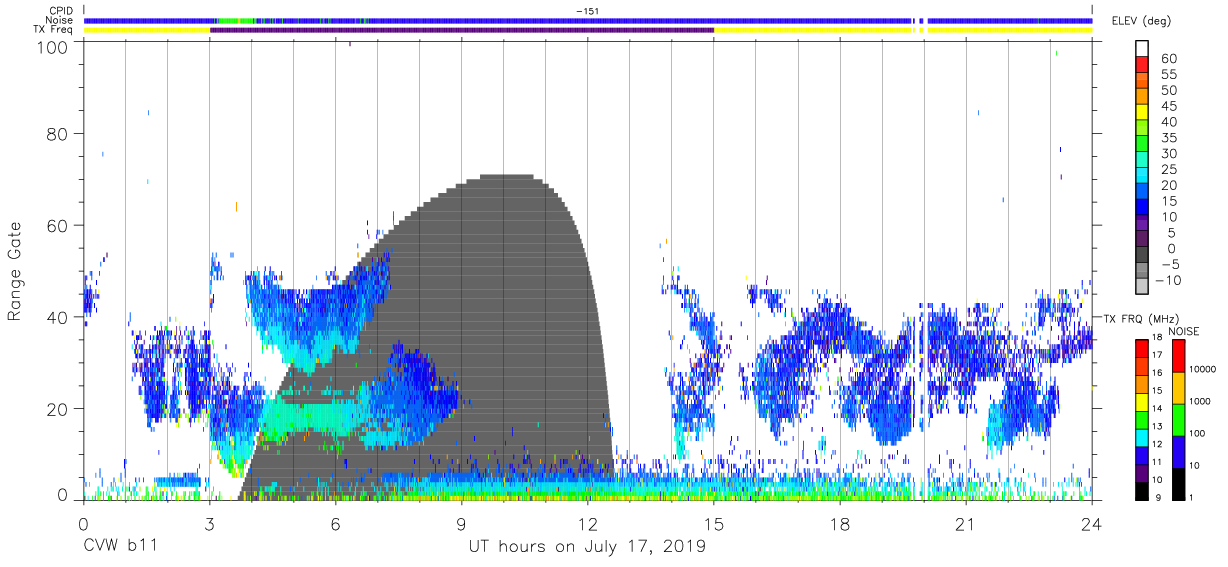The width and height of the screenshot is (1228, 567).
Task: Click the 100 tick label on Range Gate axis
Action: tap(53, 46)
